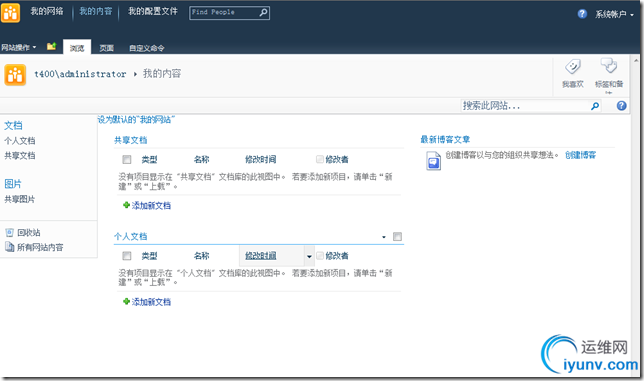Tick the 修改者 column checkbox in 共享文档

tap(320, 159)
